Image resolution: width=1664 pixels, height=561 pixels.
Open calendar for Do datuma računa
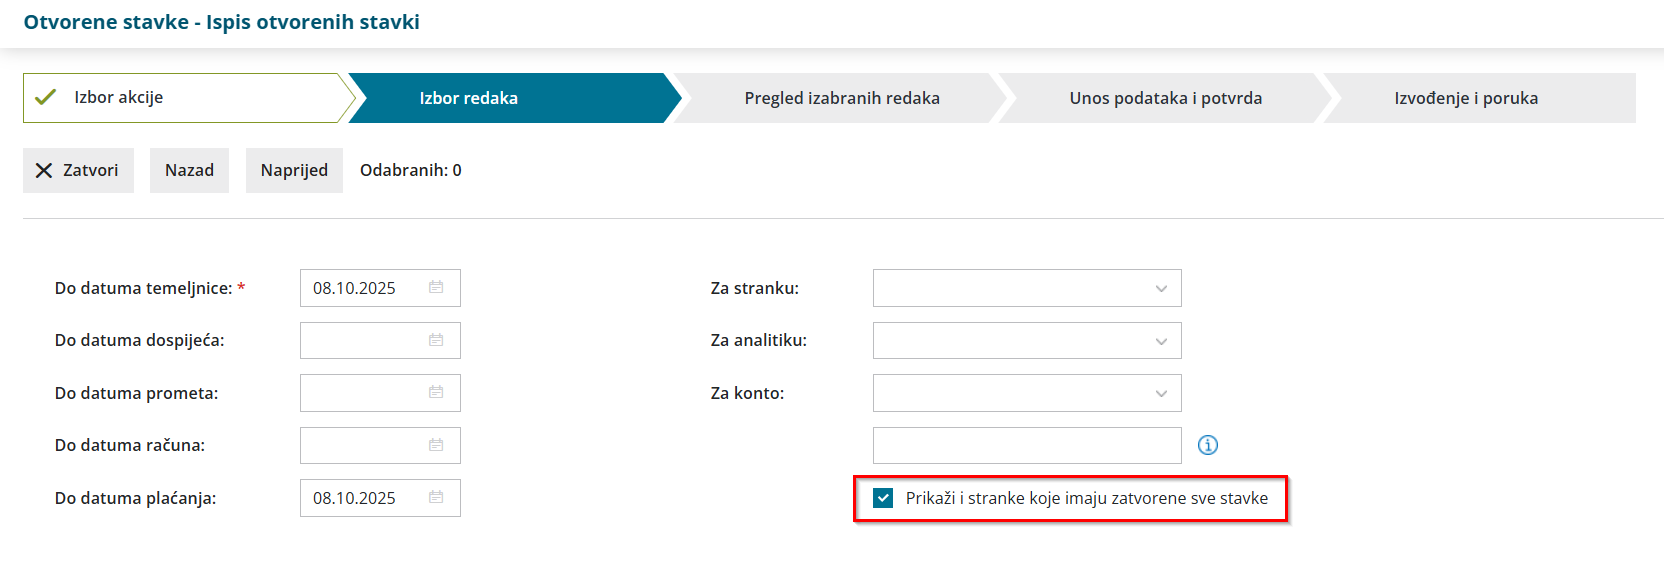click(436, 445)
